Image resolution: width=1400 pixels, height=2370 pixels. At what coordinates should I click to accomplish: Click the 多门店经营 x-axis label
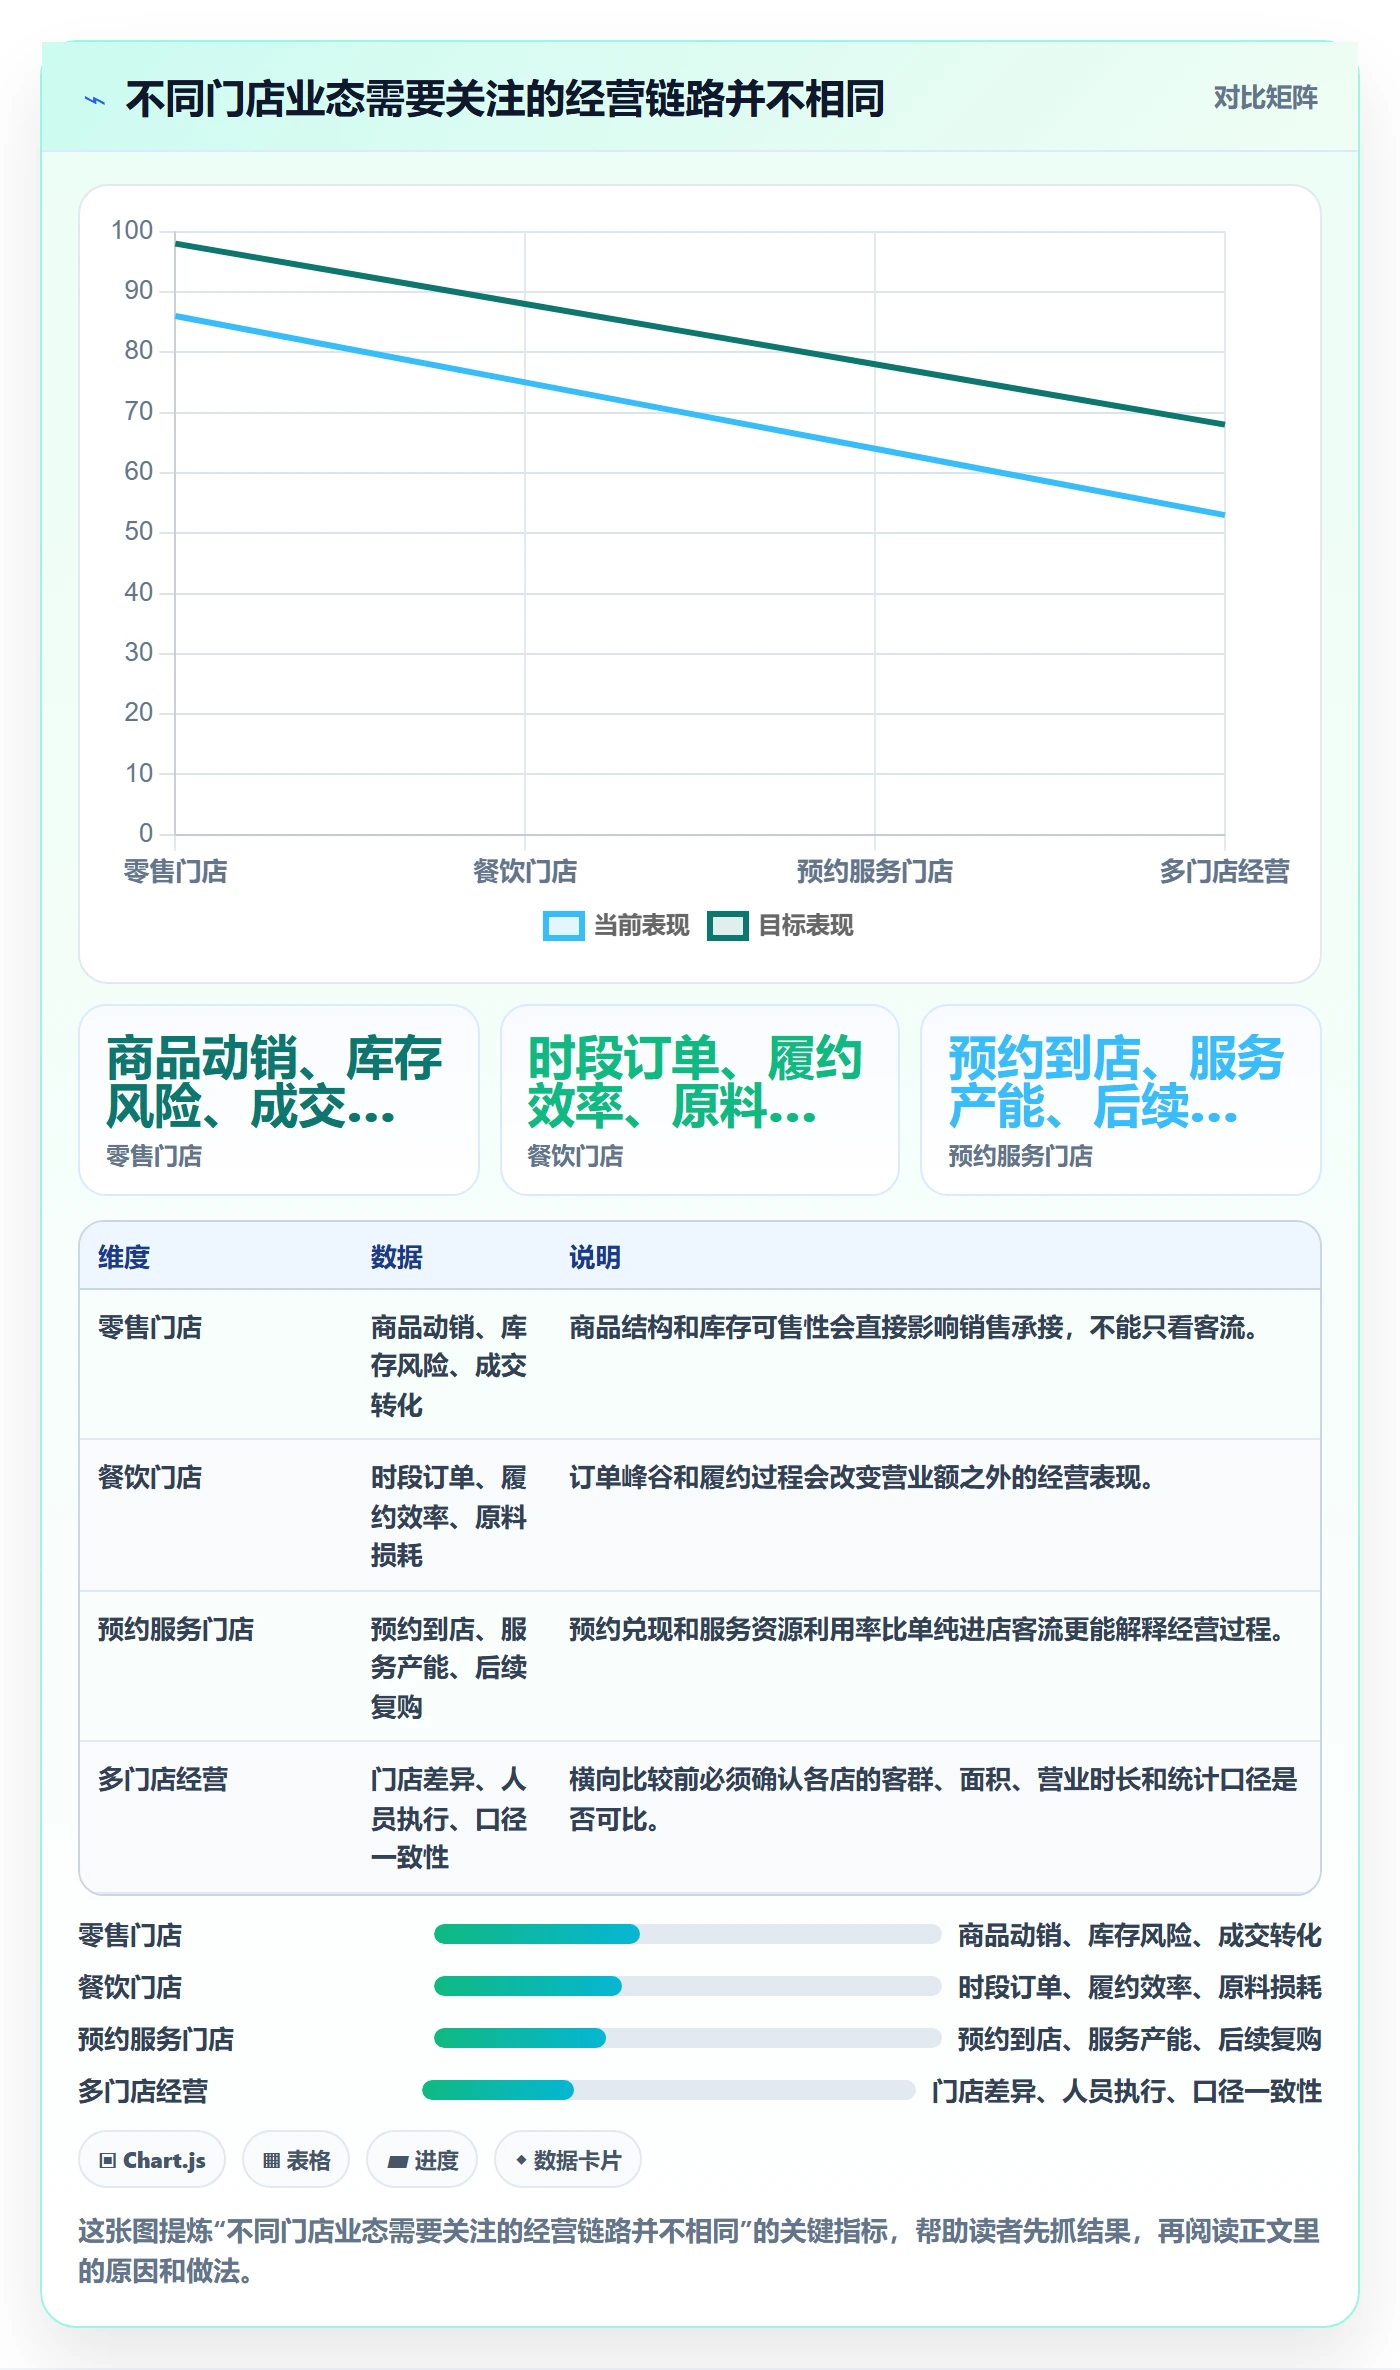pyautogui.click(x=1224, y=871)
